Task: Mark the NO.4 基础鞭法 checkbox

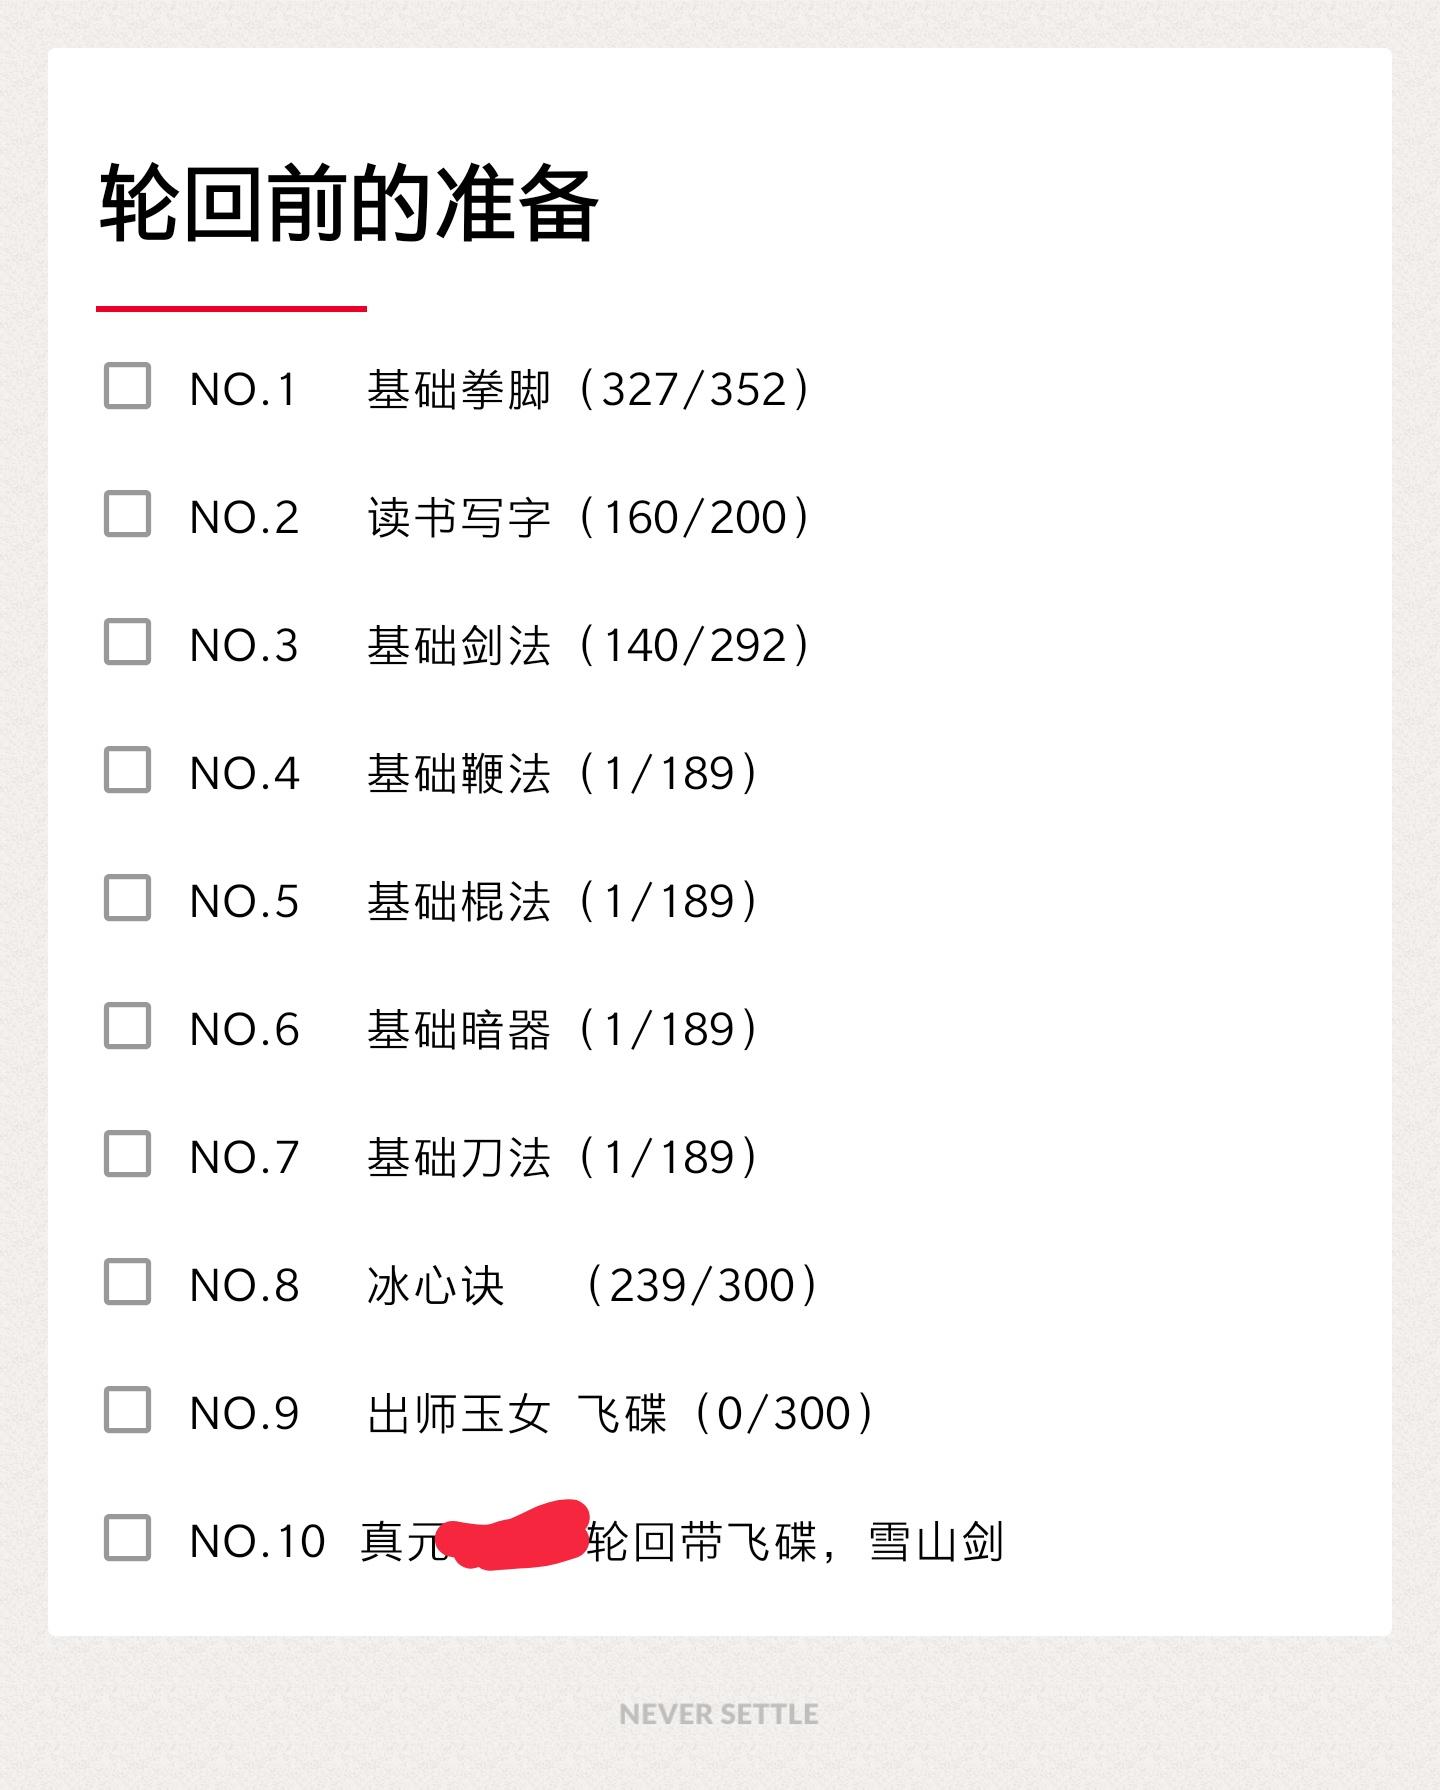Action: tap(127, 770)
